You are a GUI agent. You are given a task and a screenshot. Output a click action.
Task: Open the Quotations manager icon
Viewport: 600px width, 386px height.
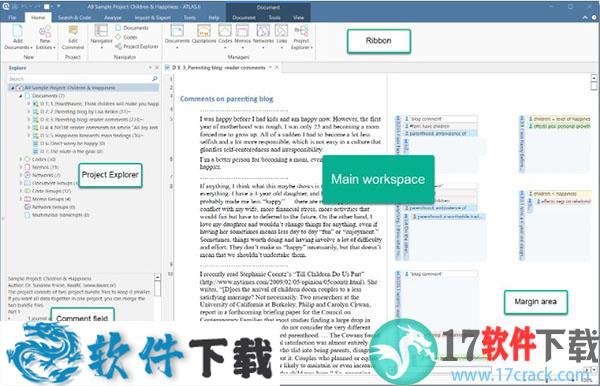204,31
